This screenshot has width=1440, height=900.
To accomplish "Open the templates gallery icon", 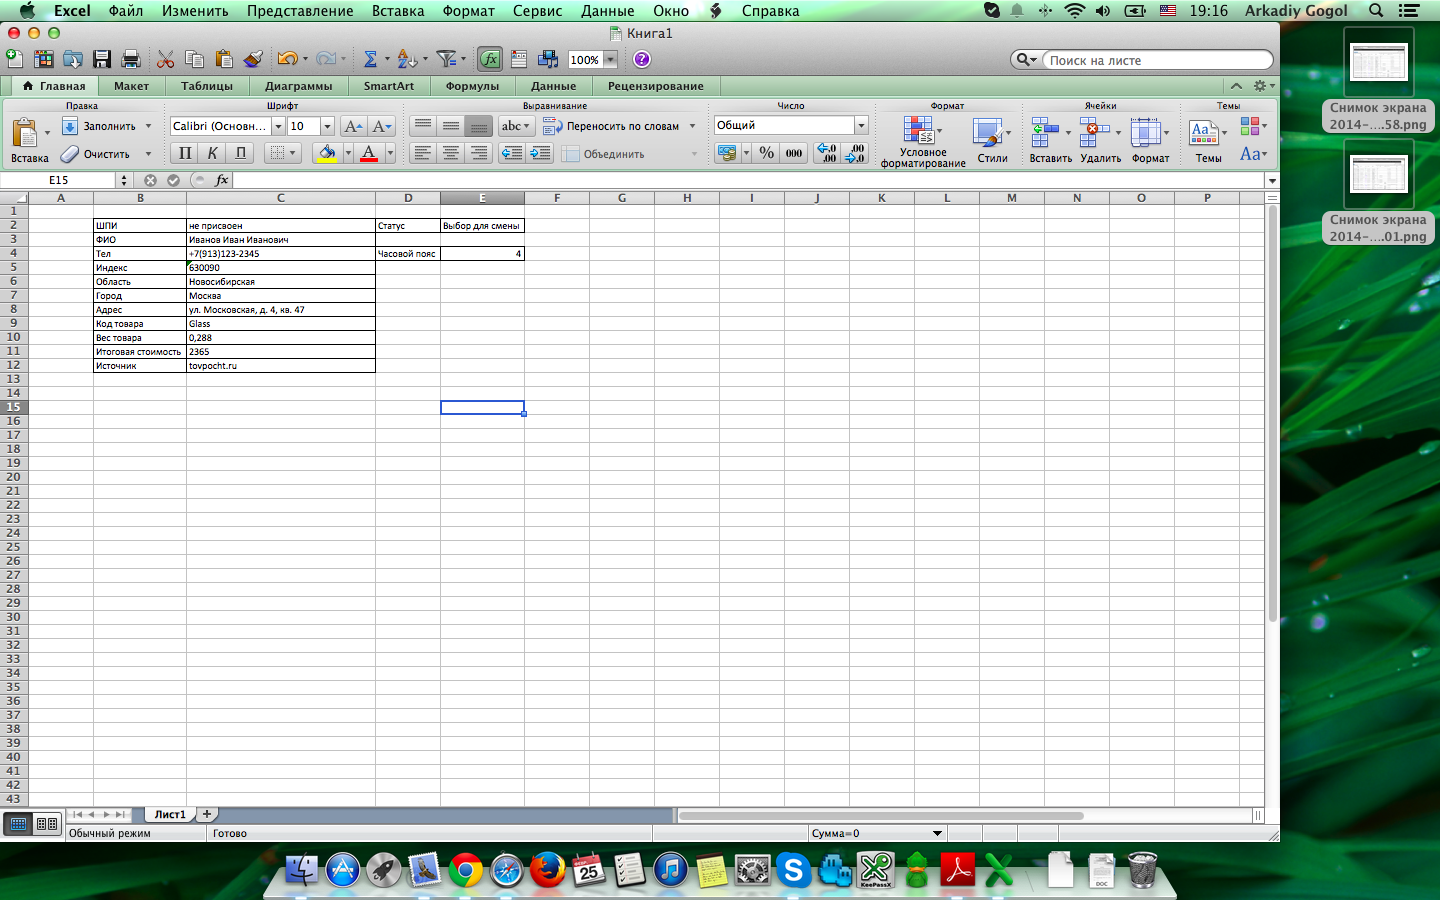I will point(44,59).
